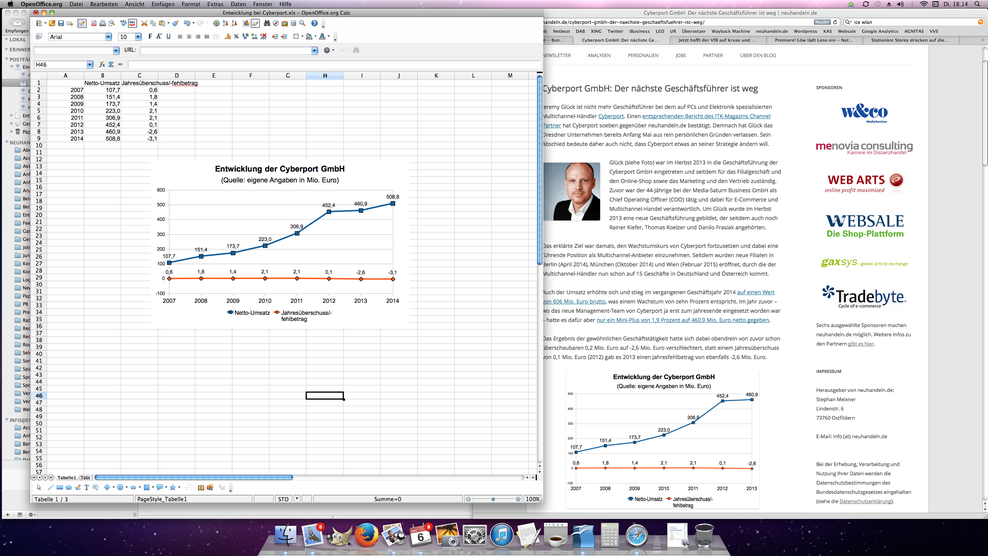This screenshot has height=556, width=988.
Task: Click the Export as PDF icon
Action: point(94,23)
